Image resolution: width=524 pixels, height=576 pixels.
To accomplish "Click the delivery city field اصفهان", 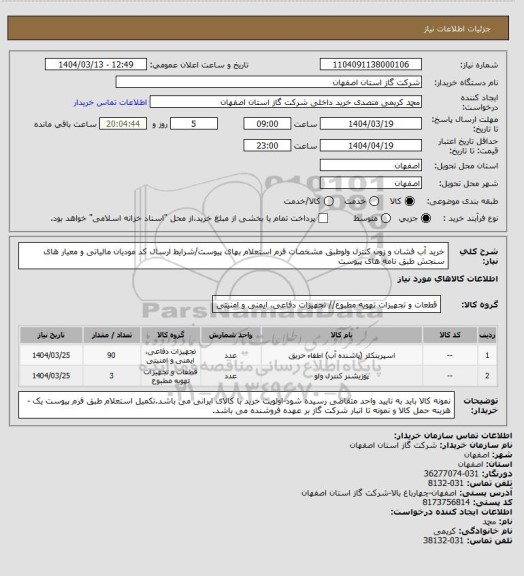I will (x=371, y=183).
